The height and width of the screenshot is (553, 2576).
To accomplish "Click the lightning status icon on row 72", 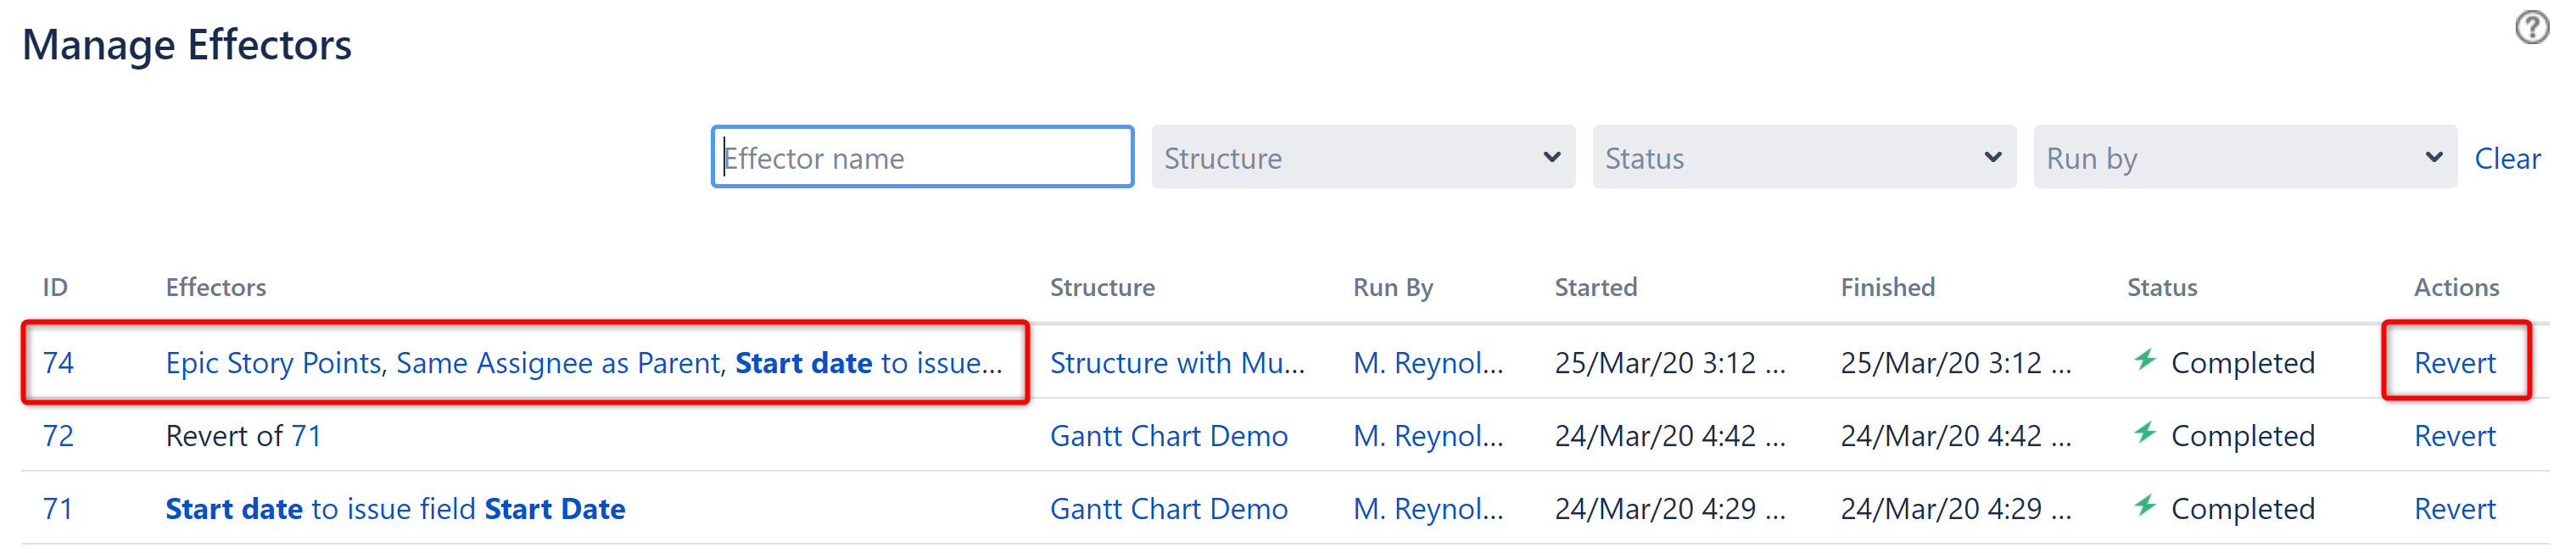I will click(2146, 435).
